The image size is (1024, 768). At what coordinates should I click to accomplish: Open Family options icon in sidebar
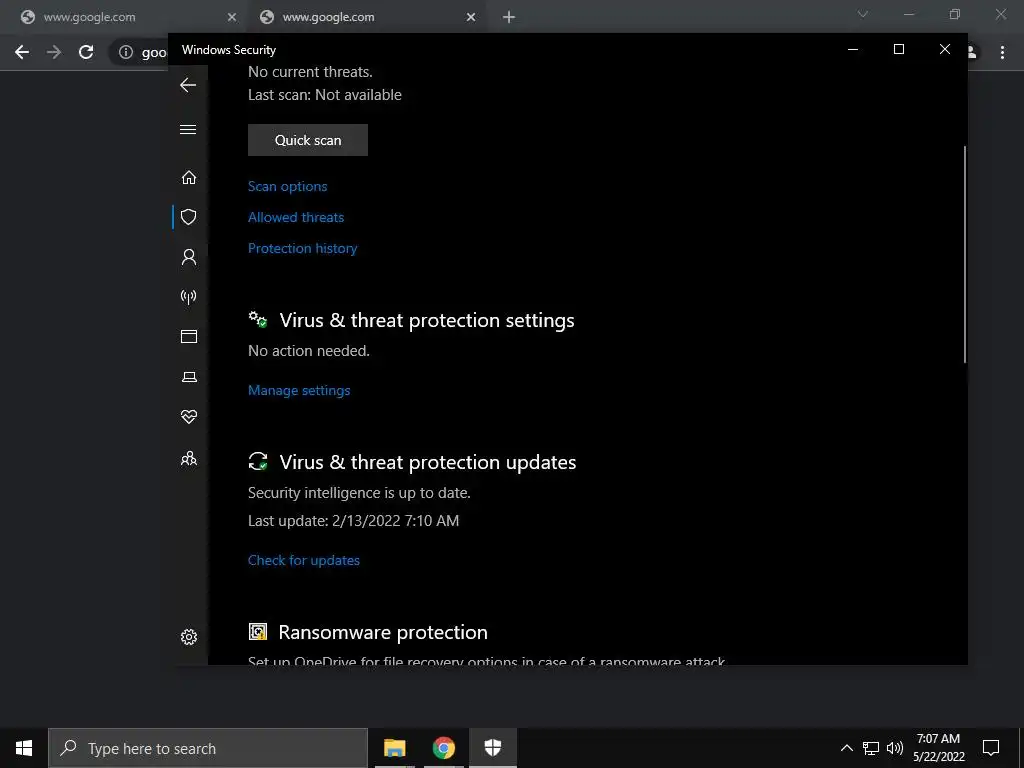pyautogui.click(x=189, y=458)
